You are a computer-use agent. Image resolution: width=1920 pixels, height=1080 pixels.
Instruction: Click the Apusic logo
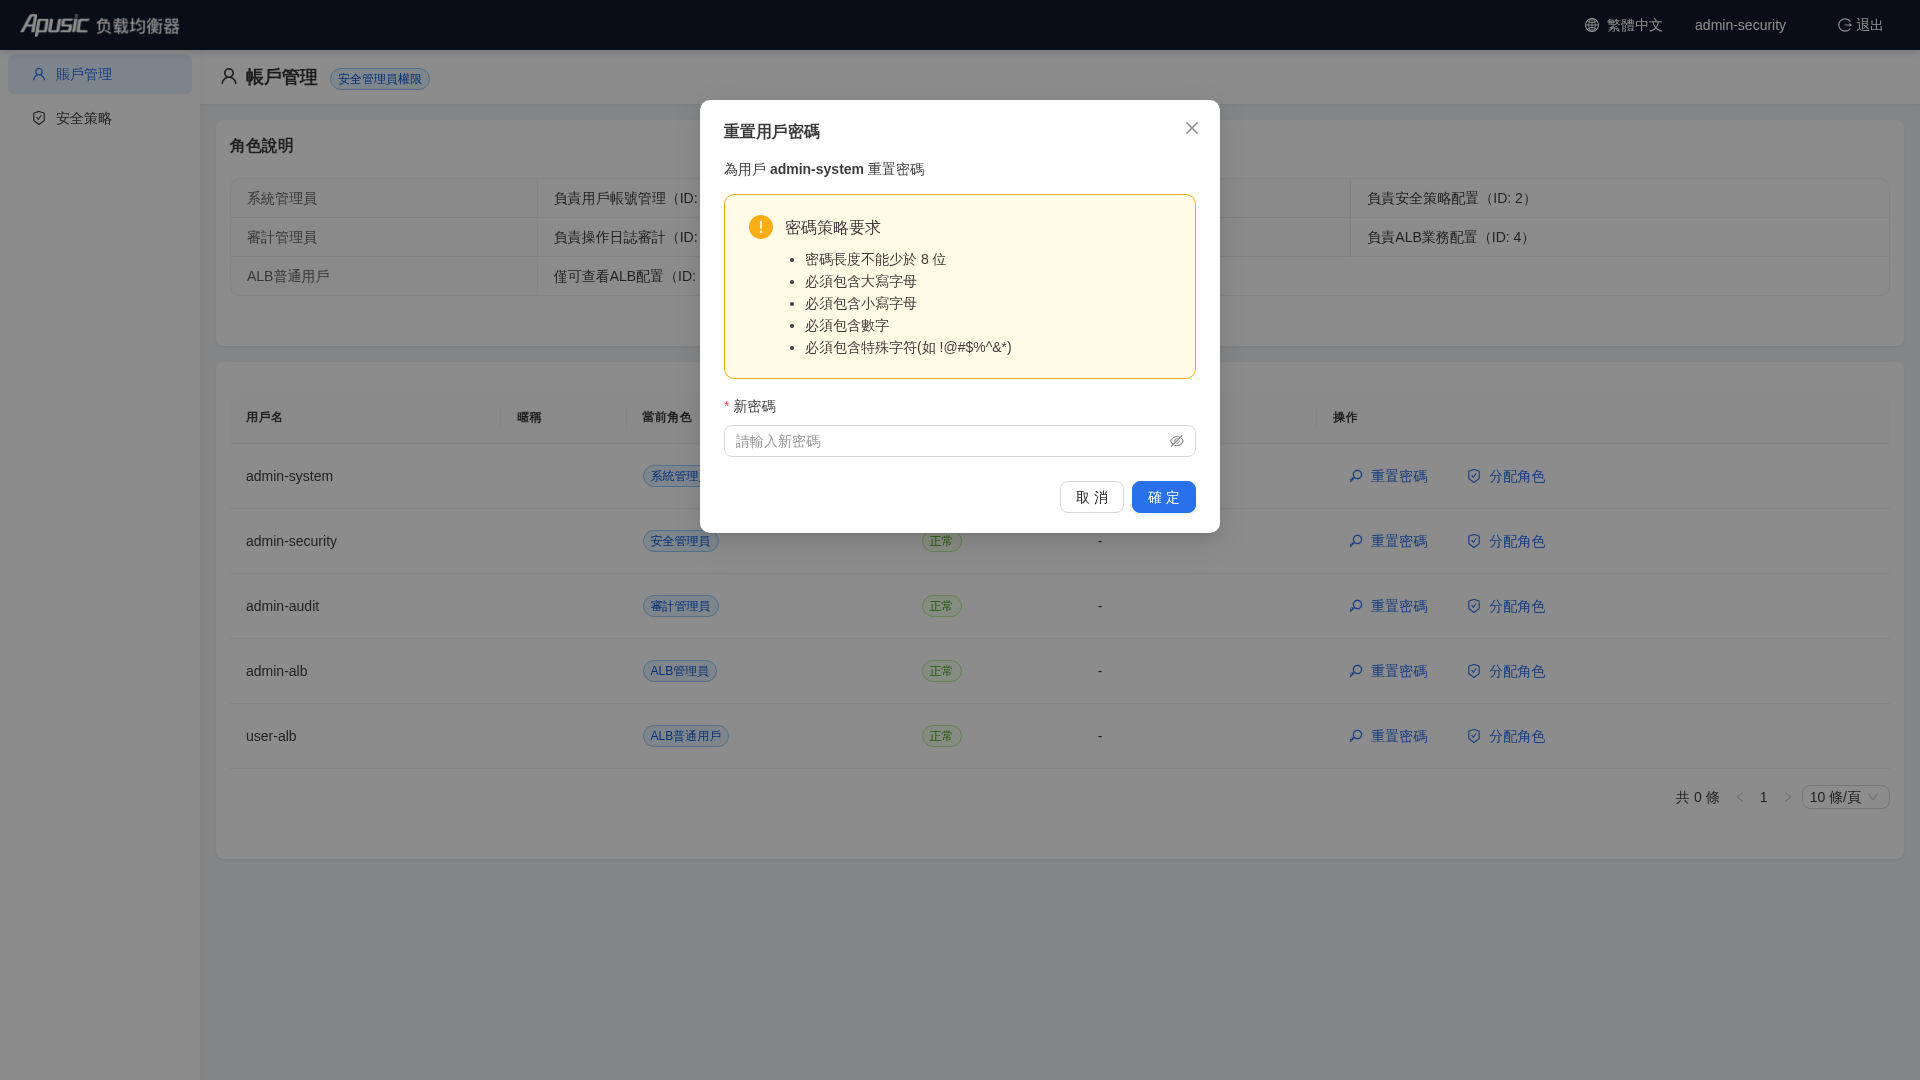pyautogui.click(x=100, y=25)
